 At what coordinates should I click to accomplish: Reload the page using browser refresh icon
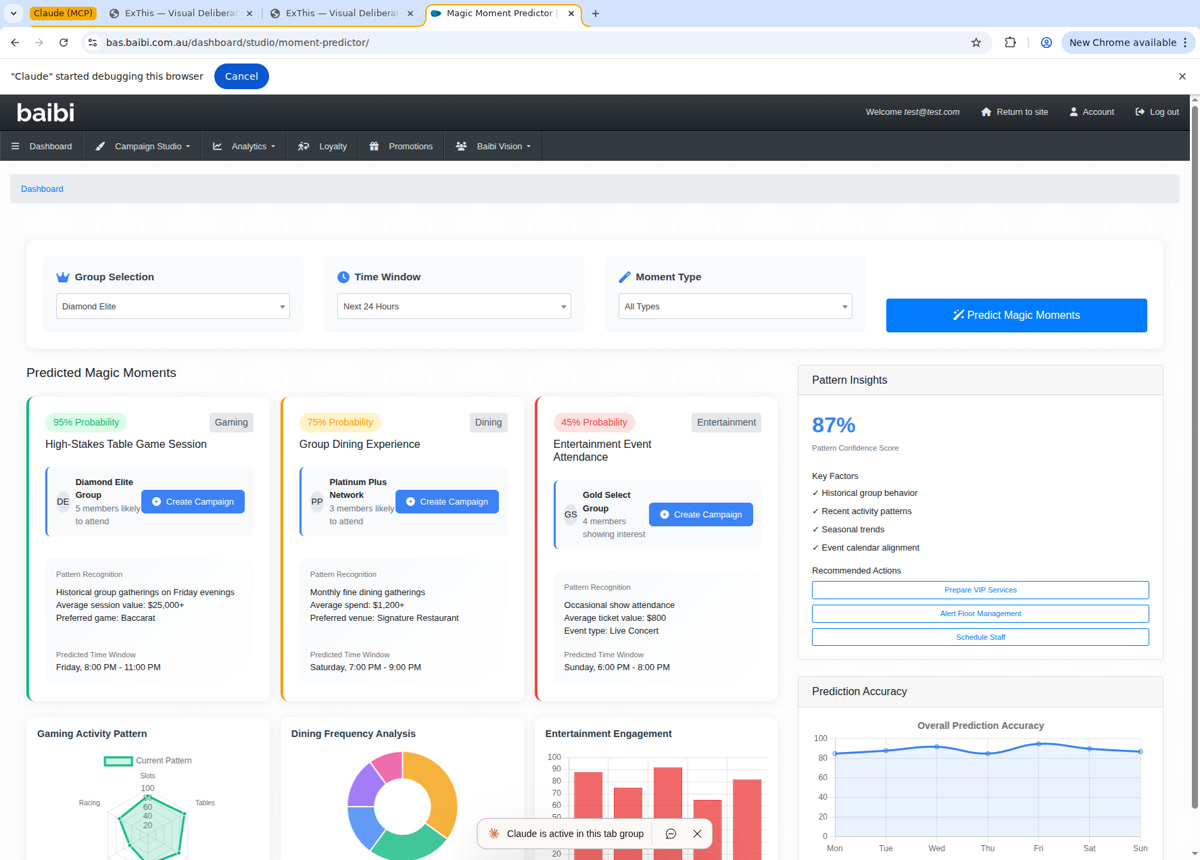click(x=63, y=43)
